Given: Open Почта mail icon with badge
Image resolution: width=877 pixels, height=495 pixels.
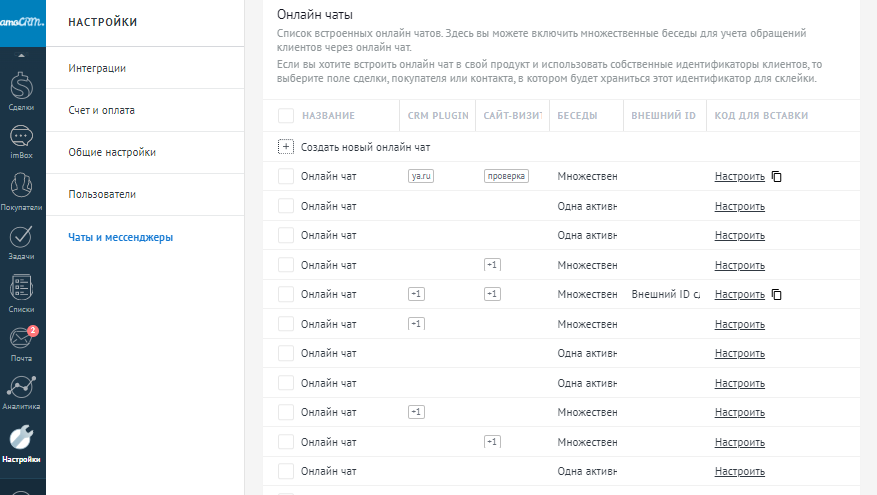Looking at the screenshot, I should [20, 340].
